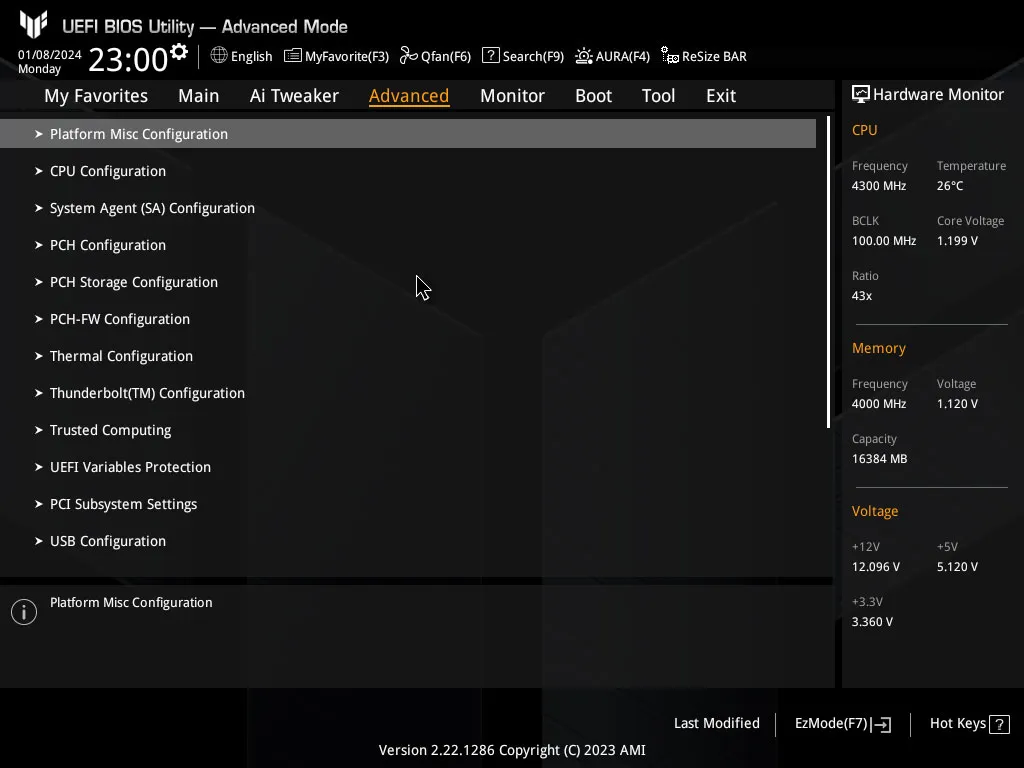
Task: Expand System Agent (SA) Configuration
Action: [152, 208]
